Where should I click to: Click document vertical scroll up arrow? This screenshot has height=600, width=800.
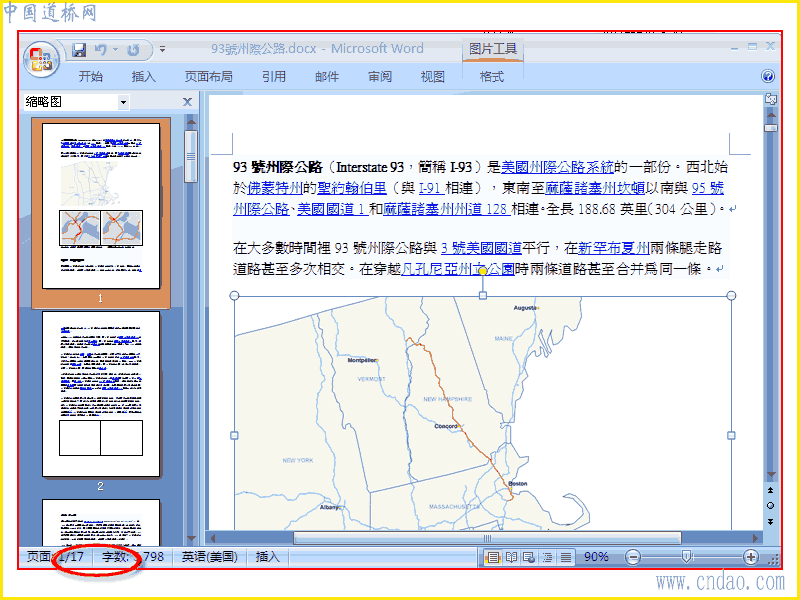[771, 114]
